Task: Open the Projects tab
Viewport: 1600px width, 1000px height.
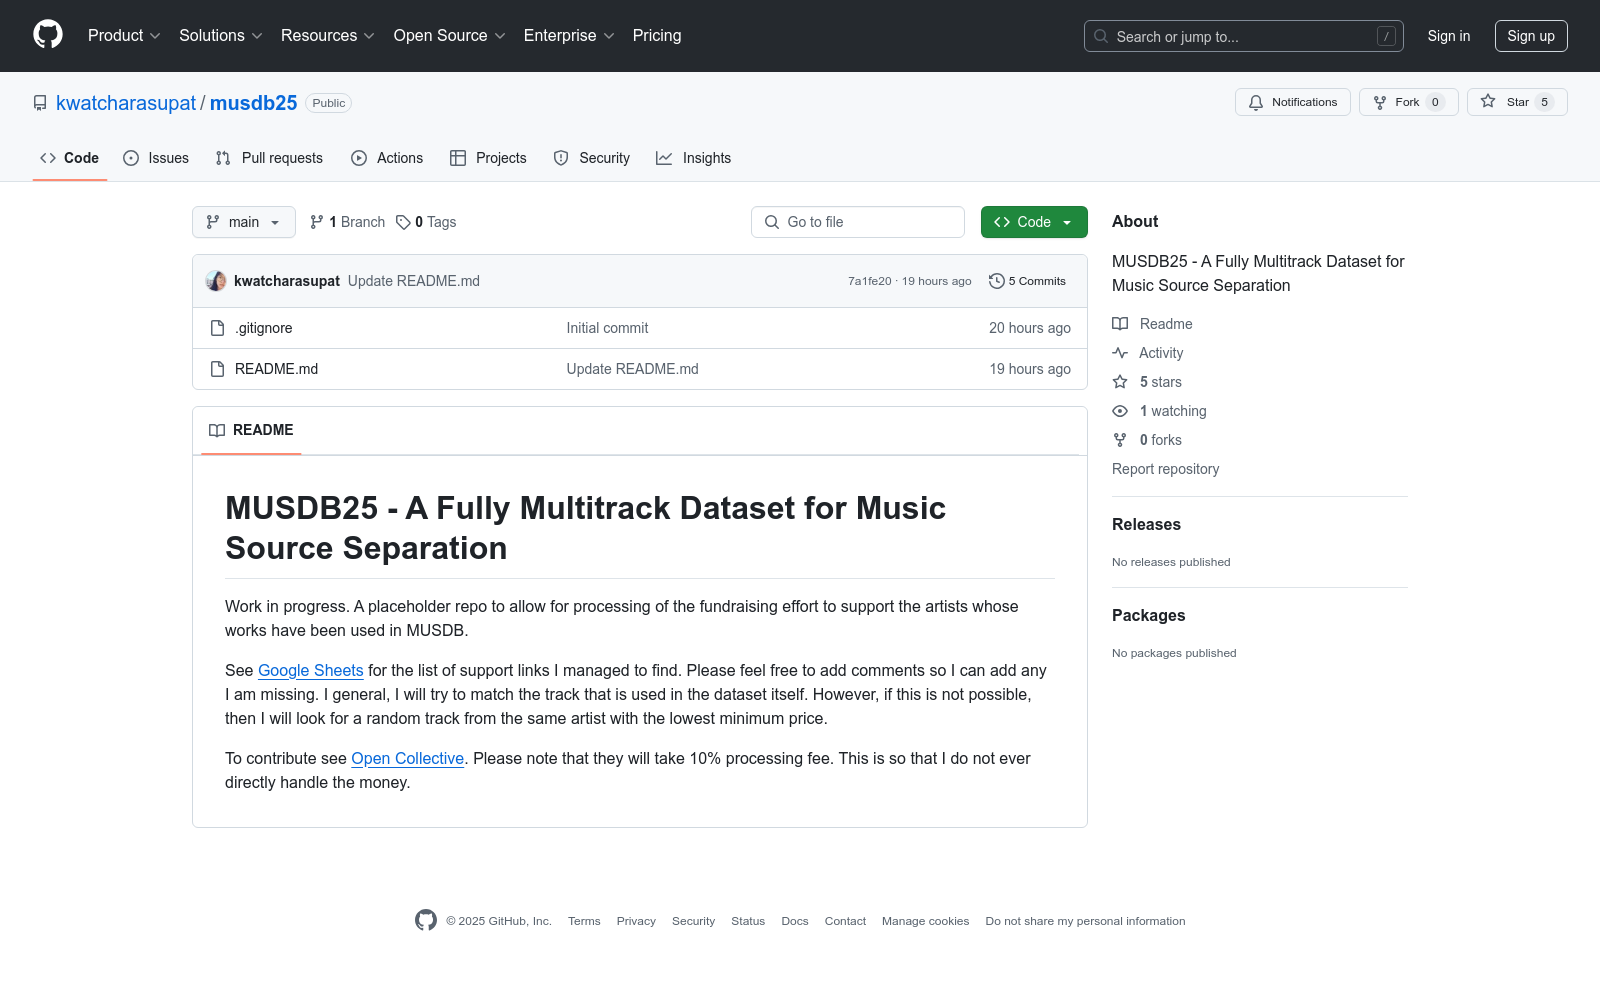Action: click(x=488, y=158)
